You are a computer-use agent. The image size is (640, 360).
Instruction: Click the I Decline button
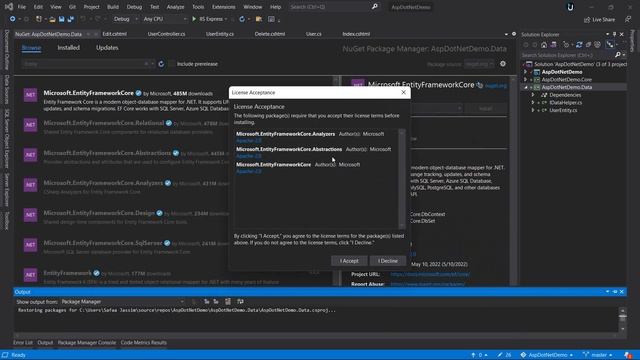click(x=387, y=261)
